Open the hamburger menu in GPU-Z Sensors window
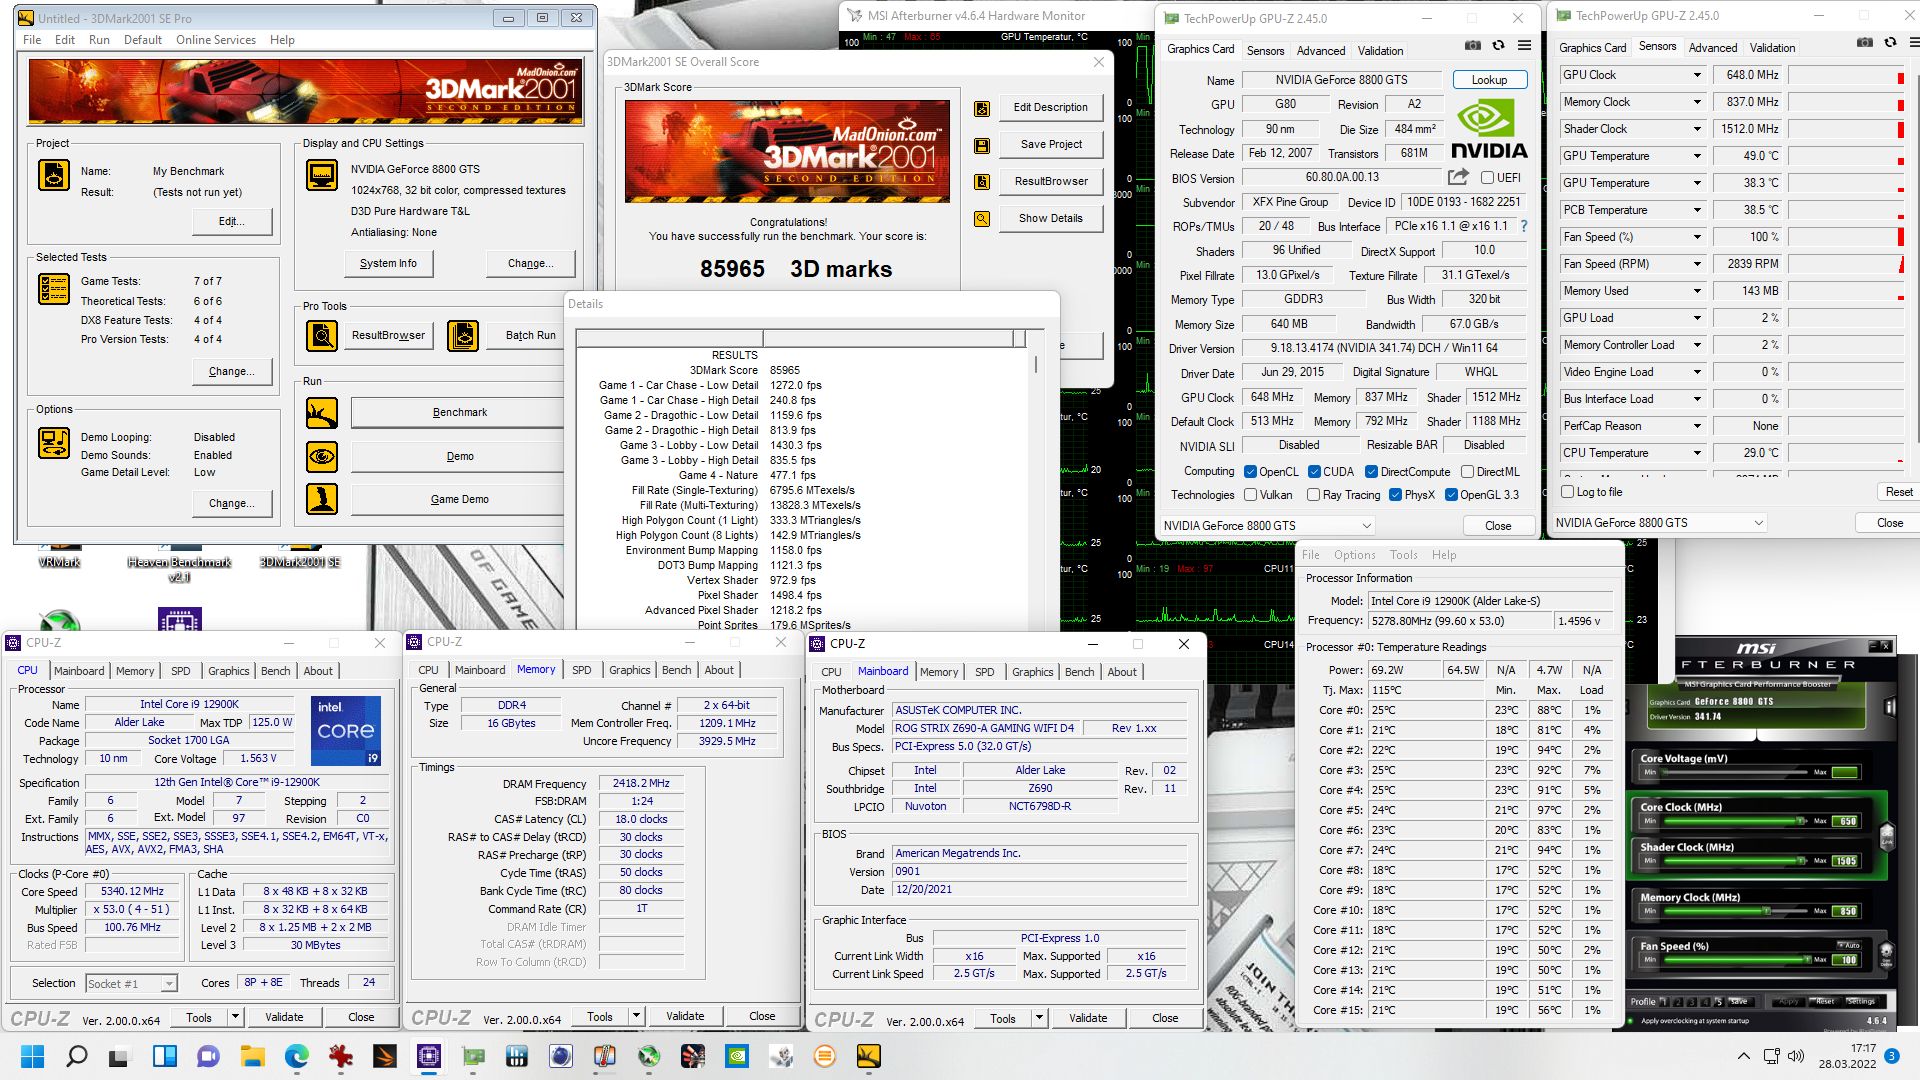The image size is (1920, 1080). (1914, 43)
